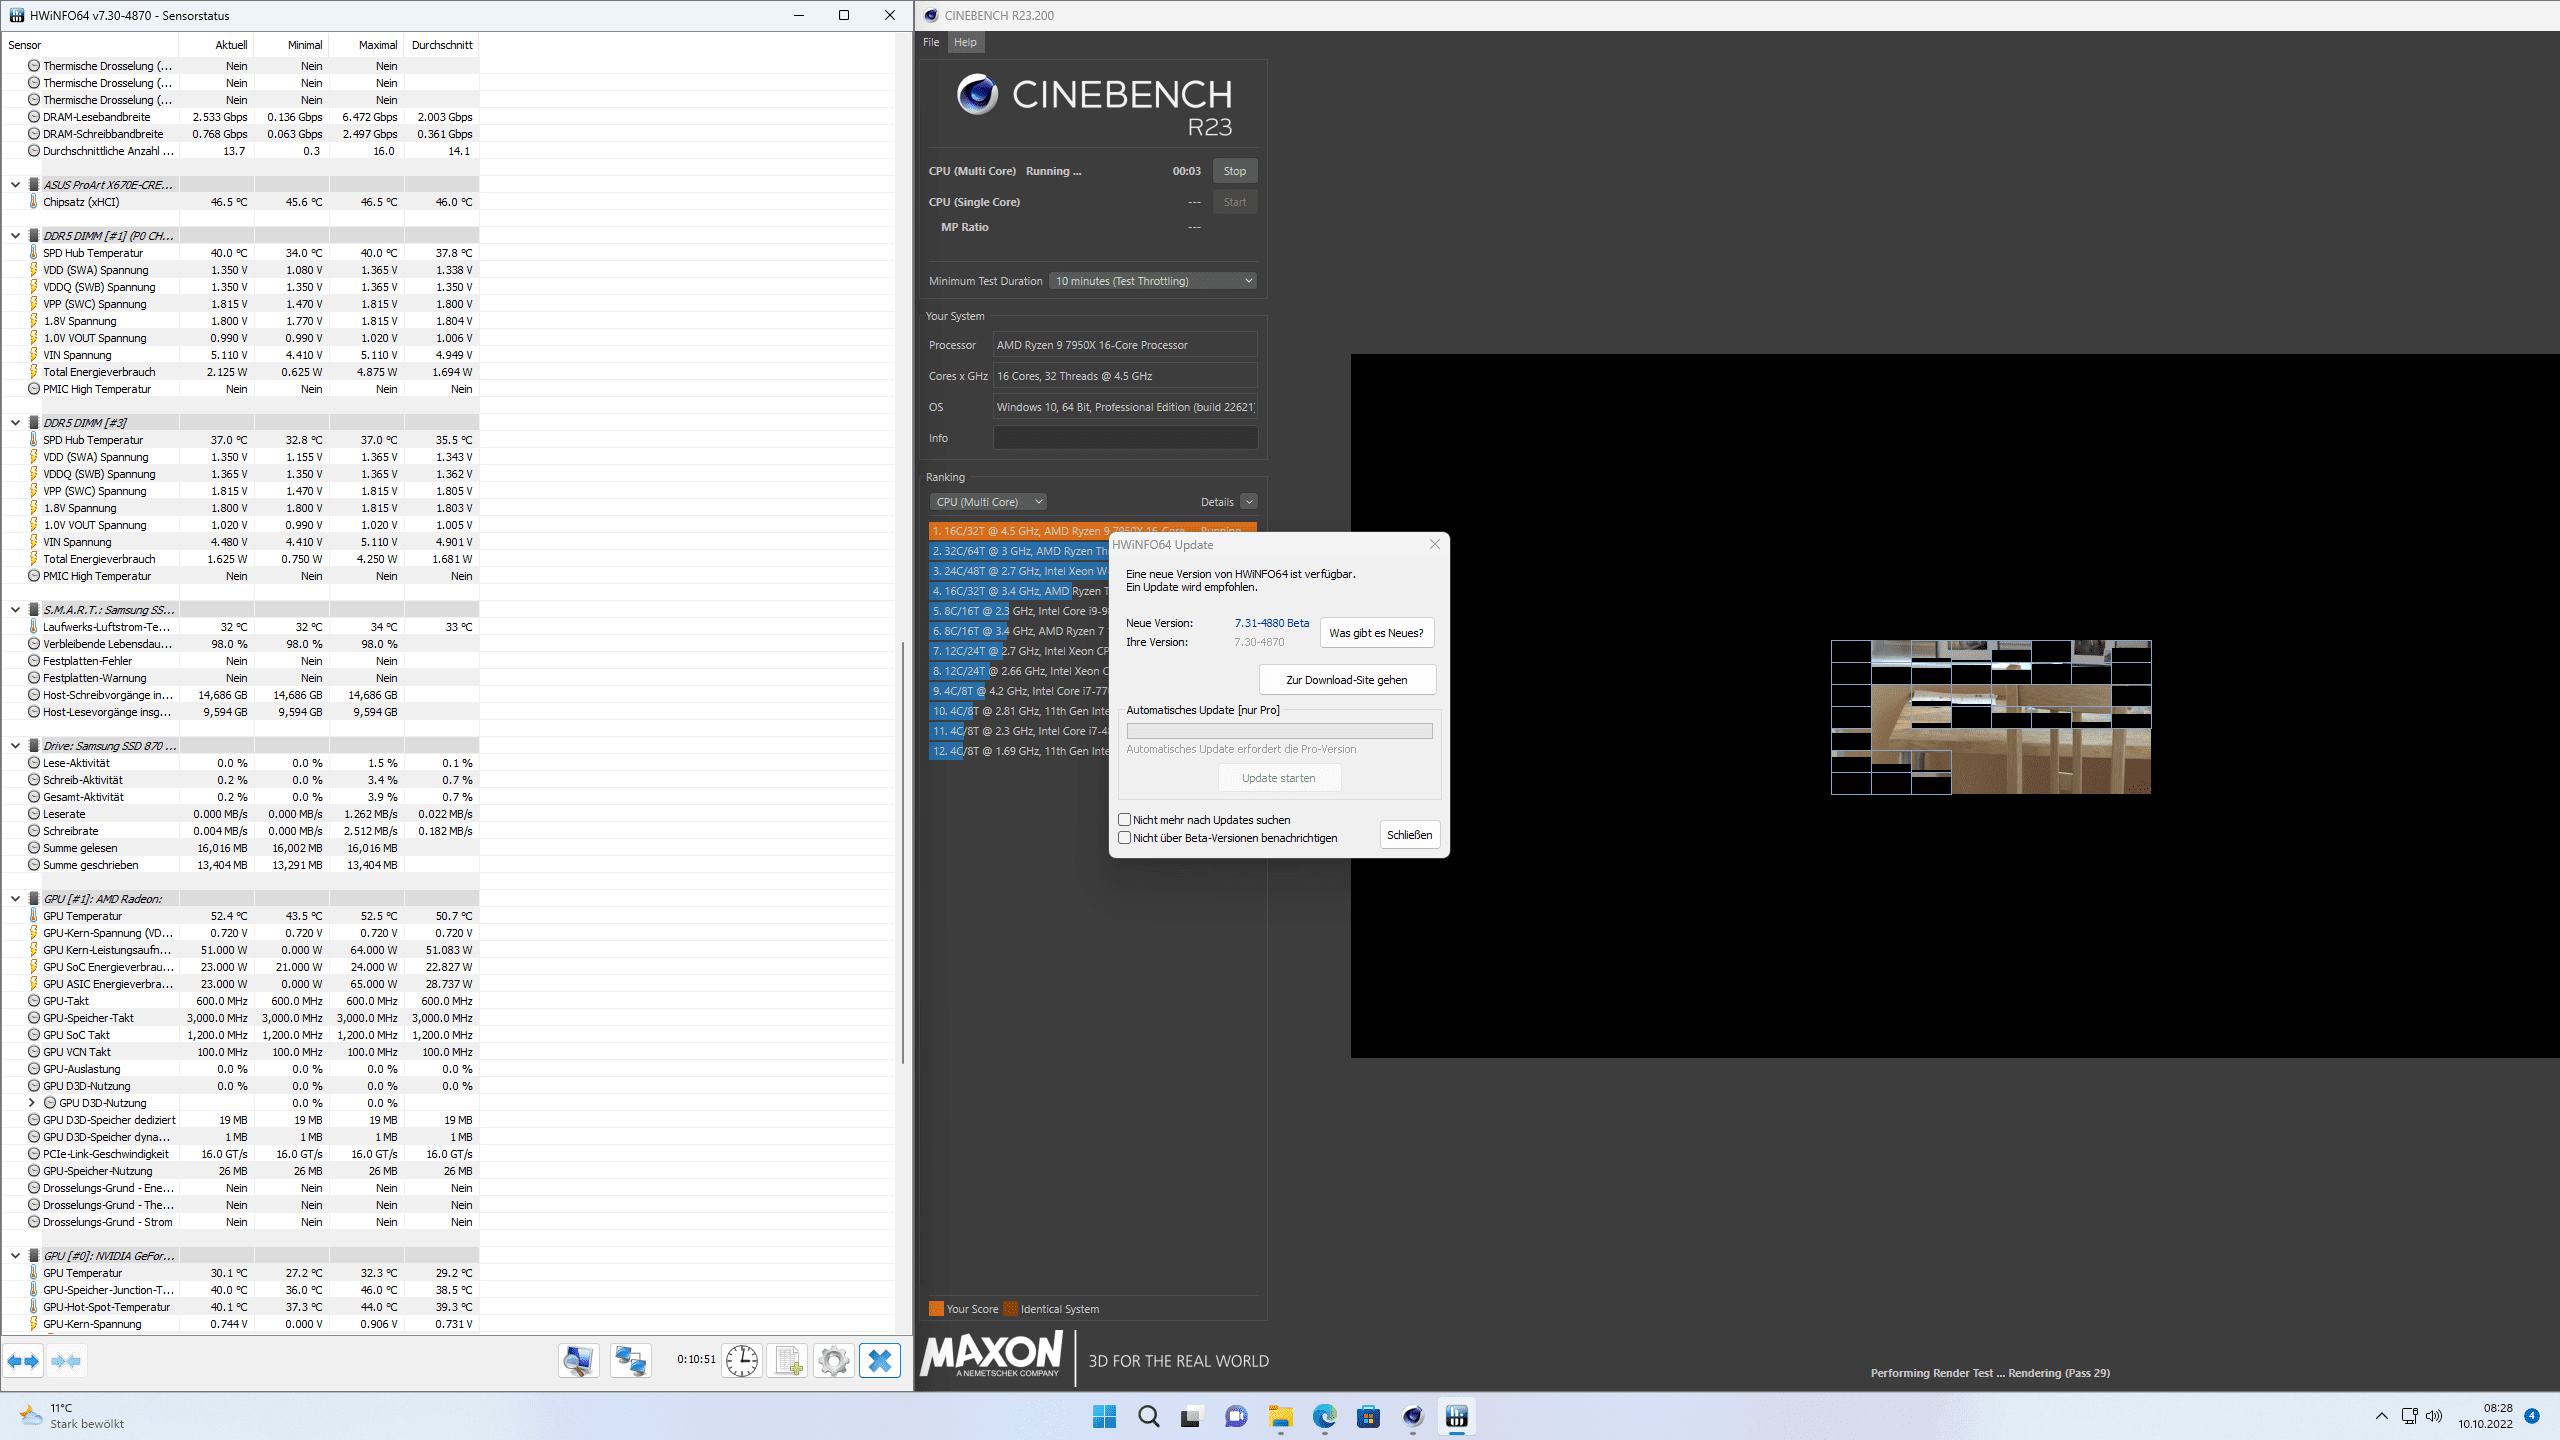Open Microsoft Store from the taskbar
The height and width of the screenshot is (1440, 2560).
(1368, 1416)
